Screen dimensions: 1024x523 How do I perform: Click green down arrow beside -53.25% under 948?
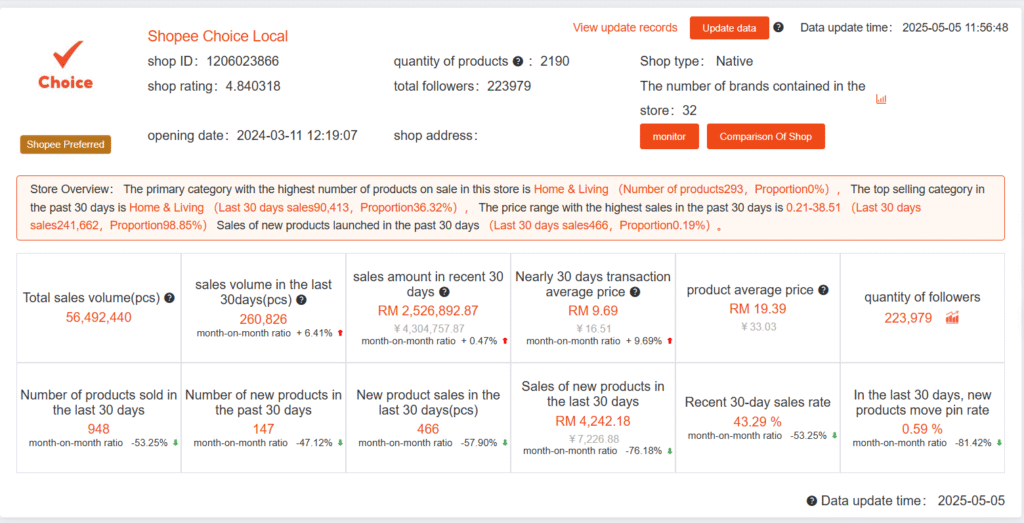pyautogui.click(x=175, y=443)
